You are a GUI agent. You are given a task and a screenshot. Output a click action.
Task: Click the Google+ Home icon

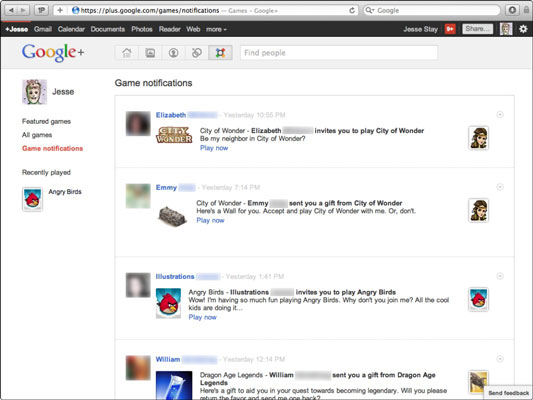pyautogui.click(x=127, y=53)
